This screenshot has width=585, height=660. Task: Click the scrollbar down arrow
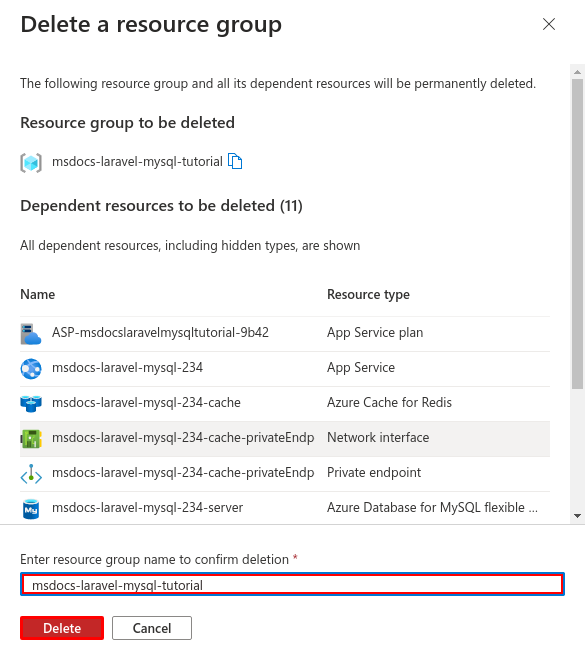coord(577,516)
